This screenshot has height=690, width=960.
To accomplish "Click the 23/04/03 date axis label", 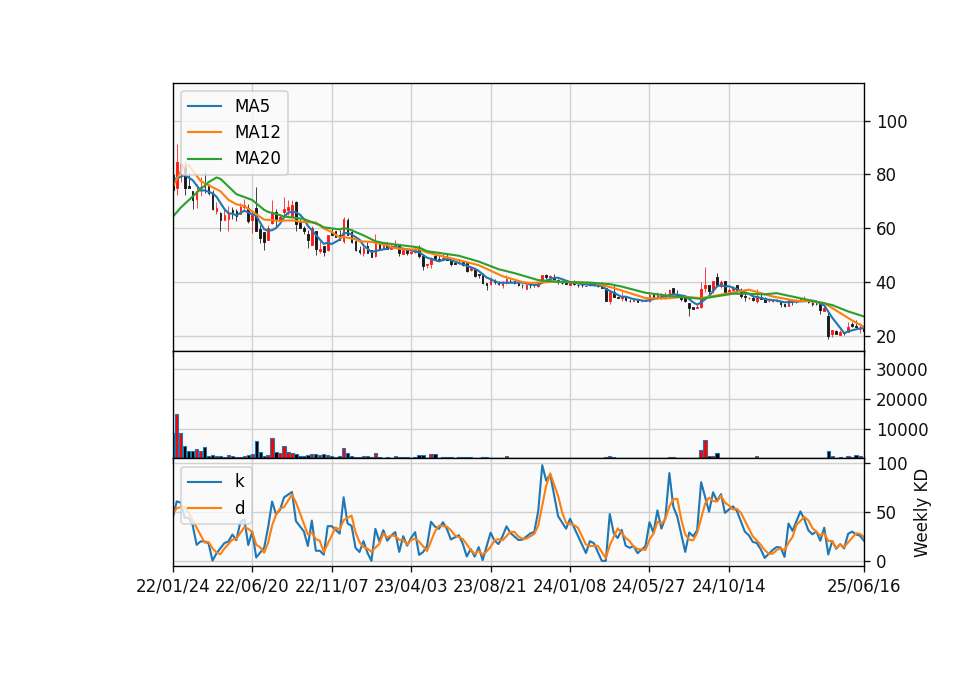I will (x=411, y=586).
